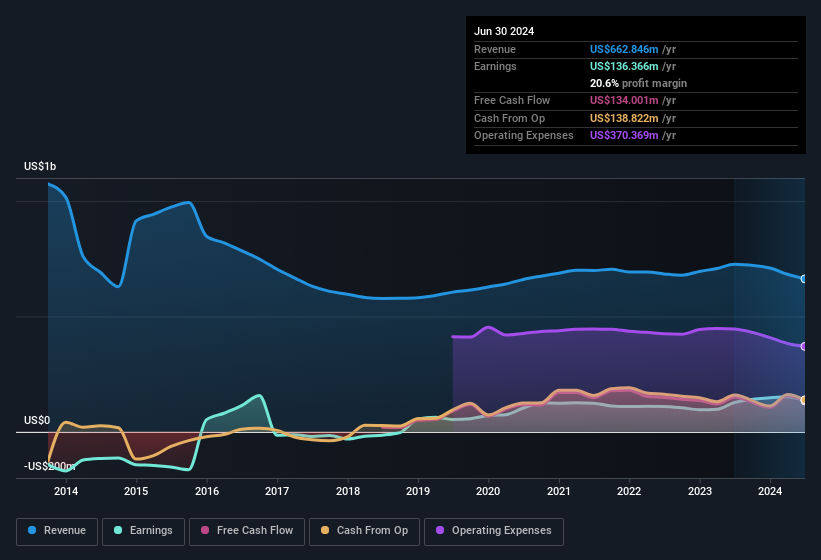Click the orange Cash From Op end marker
Screen dimensions: 821x560
(804, 400)
